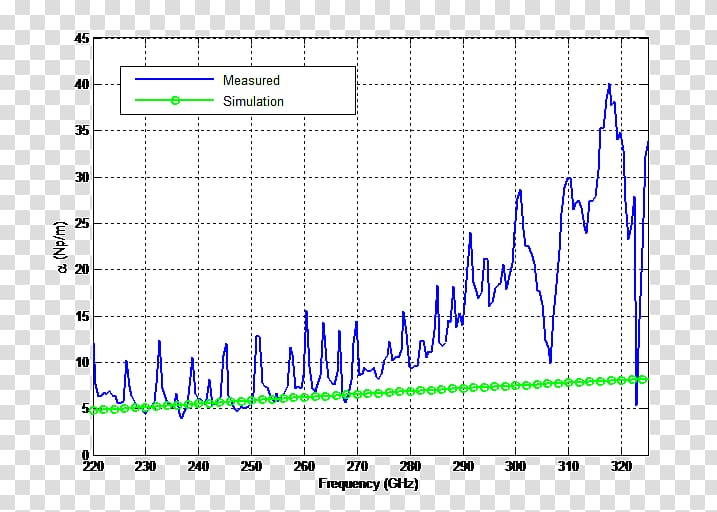The width and height of the screenshot is (717, 512).
Task: Select the 40 y-axis tick label
Action: click(81, 85)
